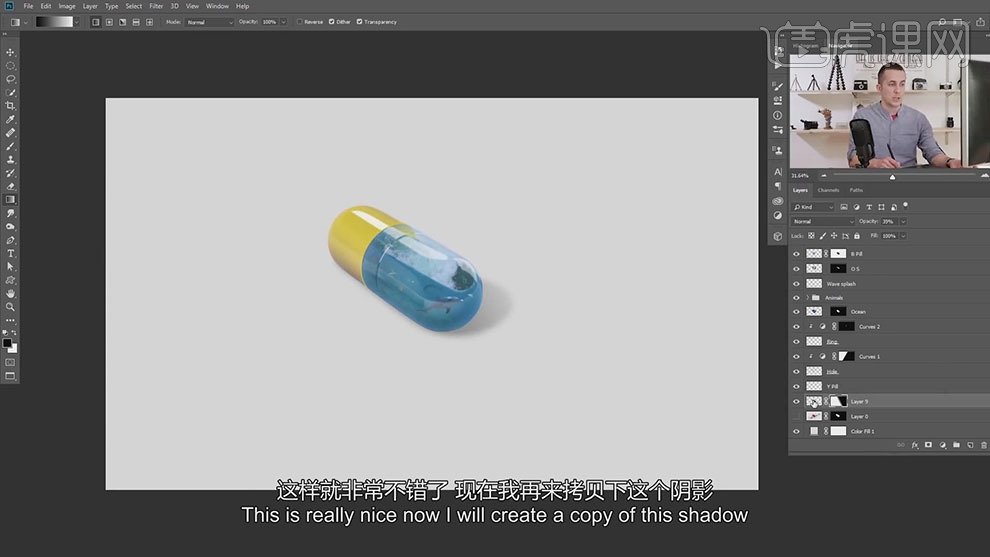Image resolution: width=990 pixels, height=557 pixels.
Task: Open the Window menu
Action: point(217,6)
